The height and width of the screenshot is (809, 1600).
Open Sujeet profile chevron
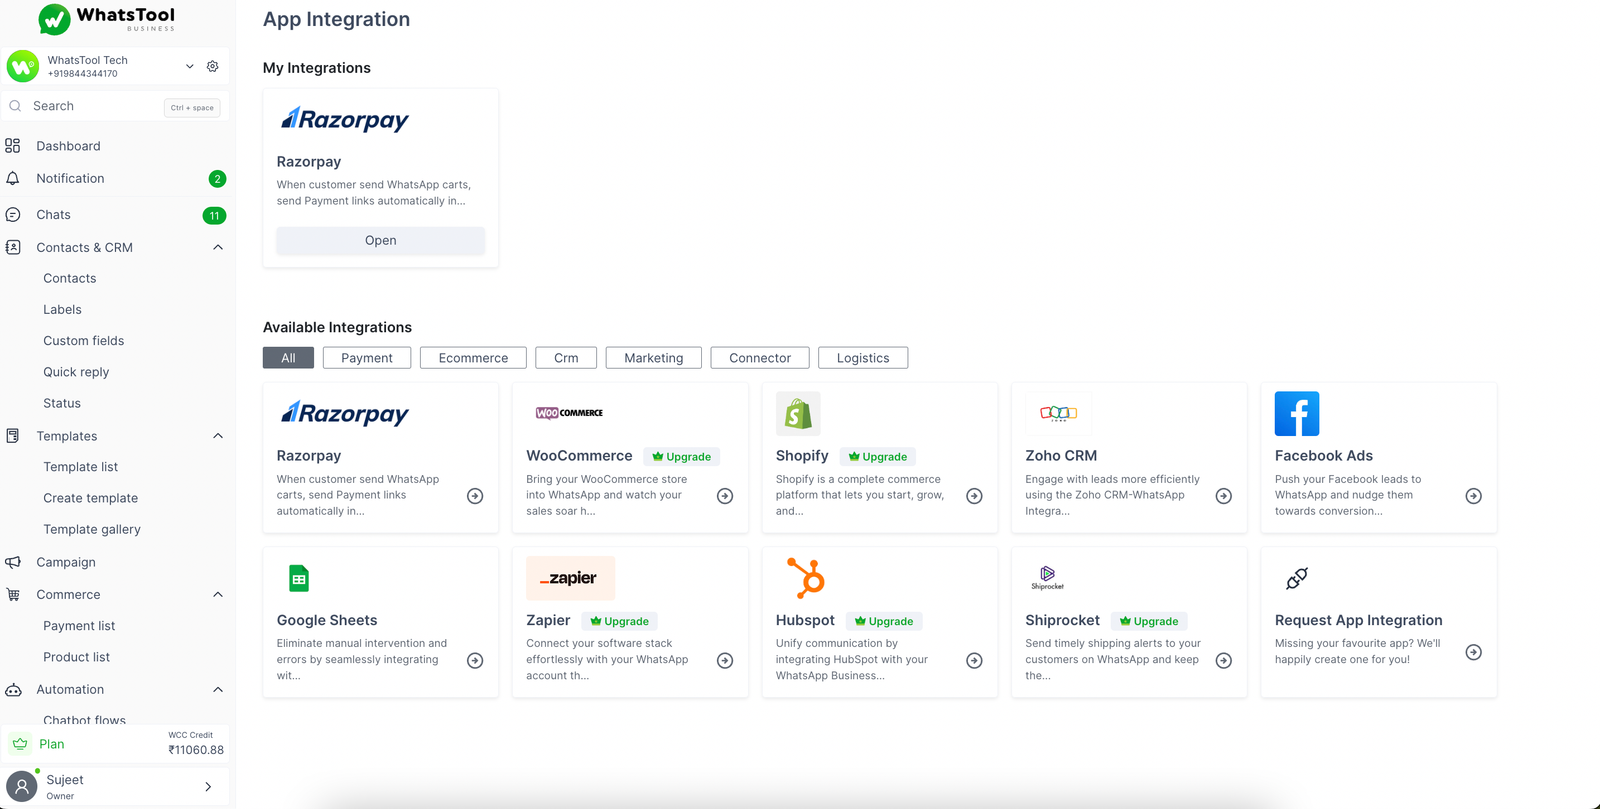coord(208,787)
